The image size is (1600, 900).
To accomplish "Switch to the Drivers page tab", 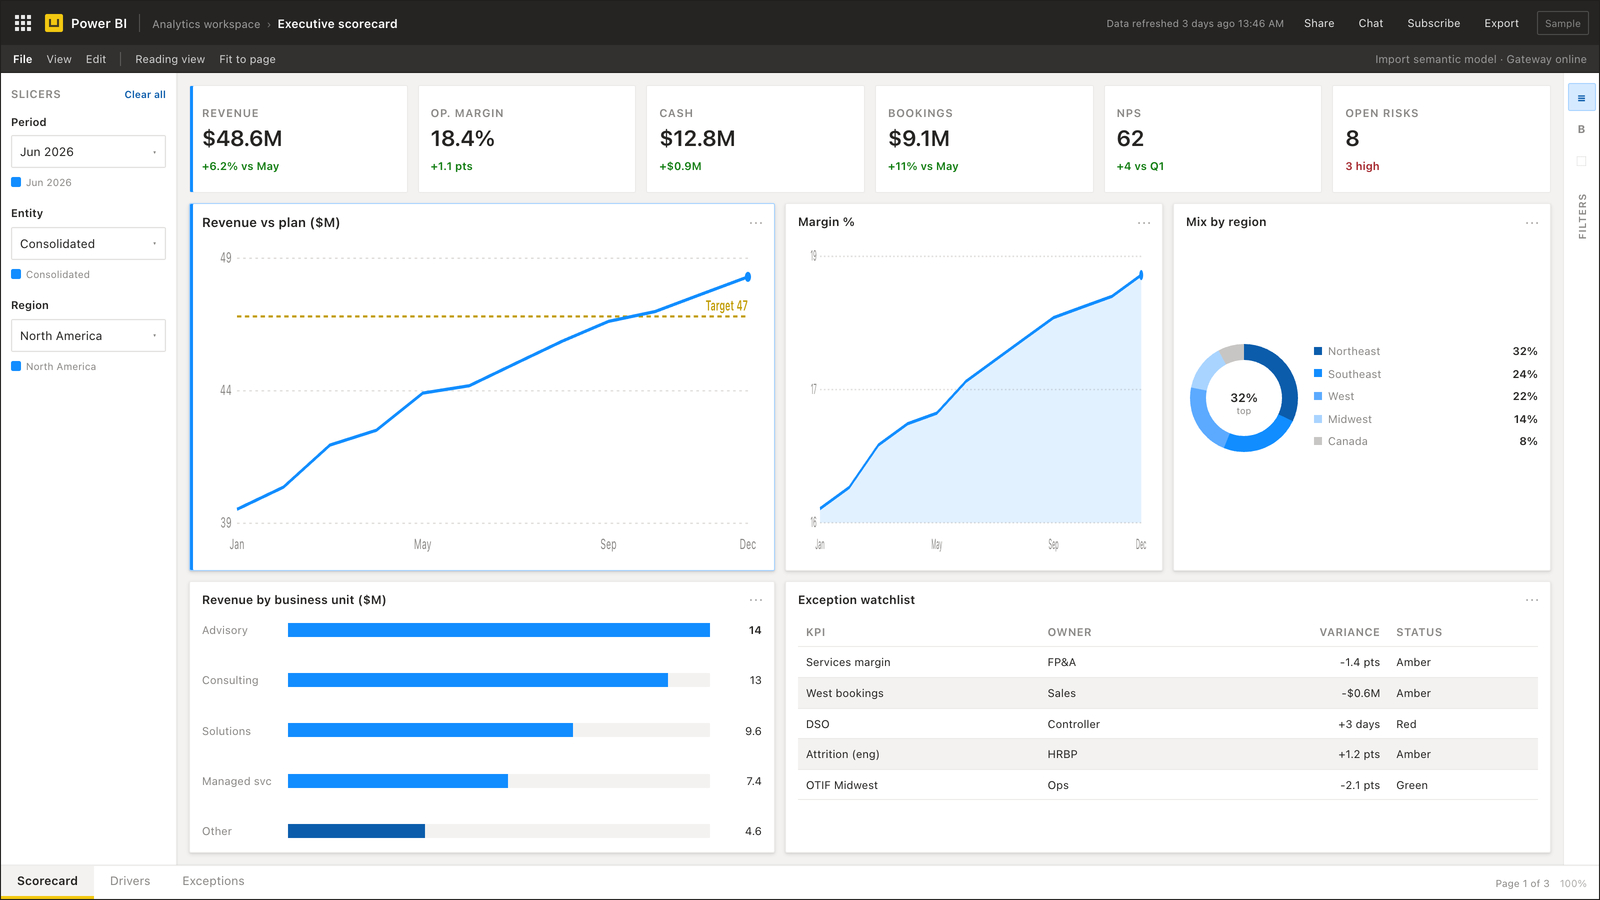I will click(130, 881).
